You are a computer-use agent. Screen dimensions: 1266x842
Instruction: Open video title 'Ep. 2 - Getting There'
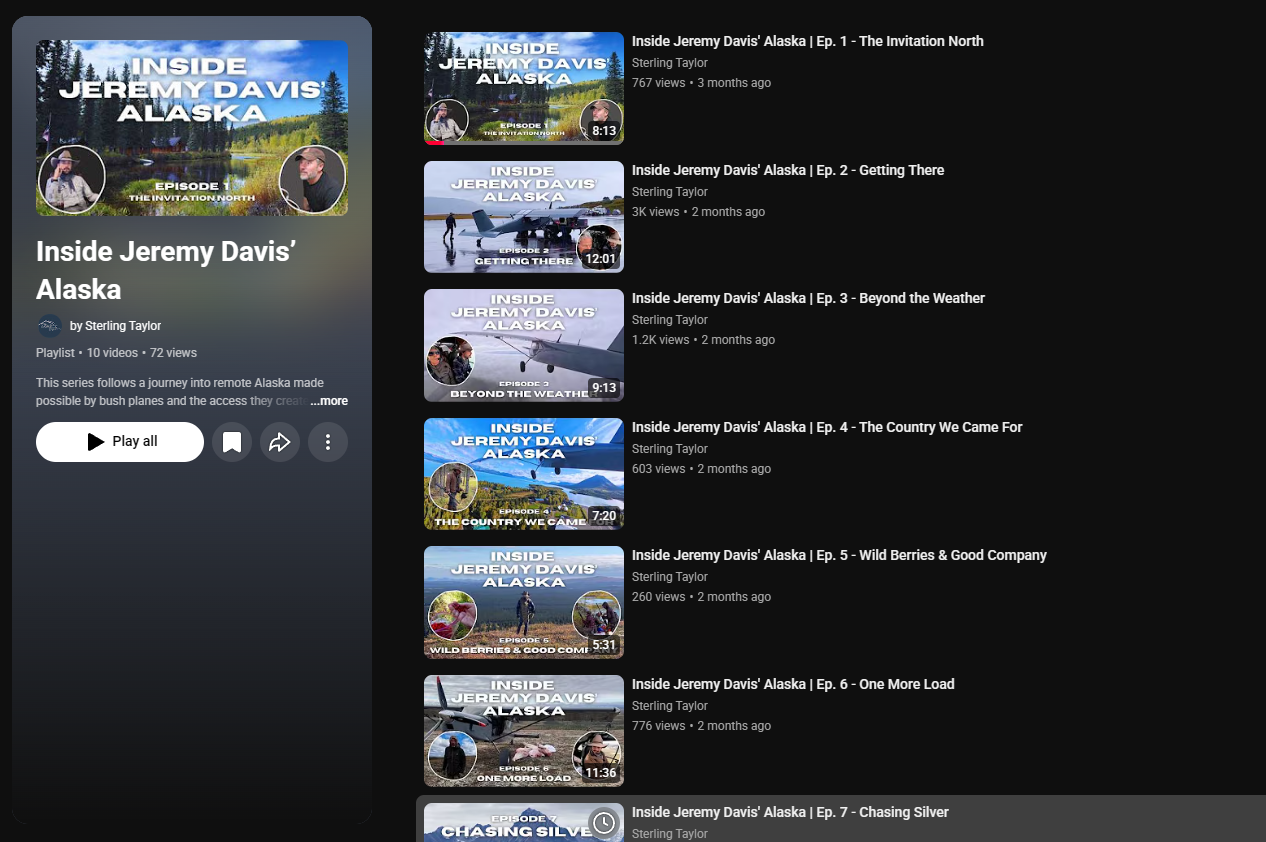(x=788, y=170)
